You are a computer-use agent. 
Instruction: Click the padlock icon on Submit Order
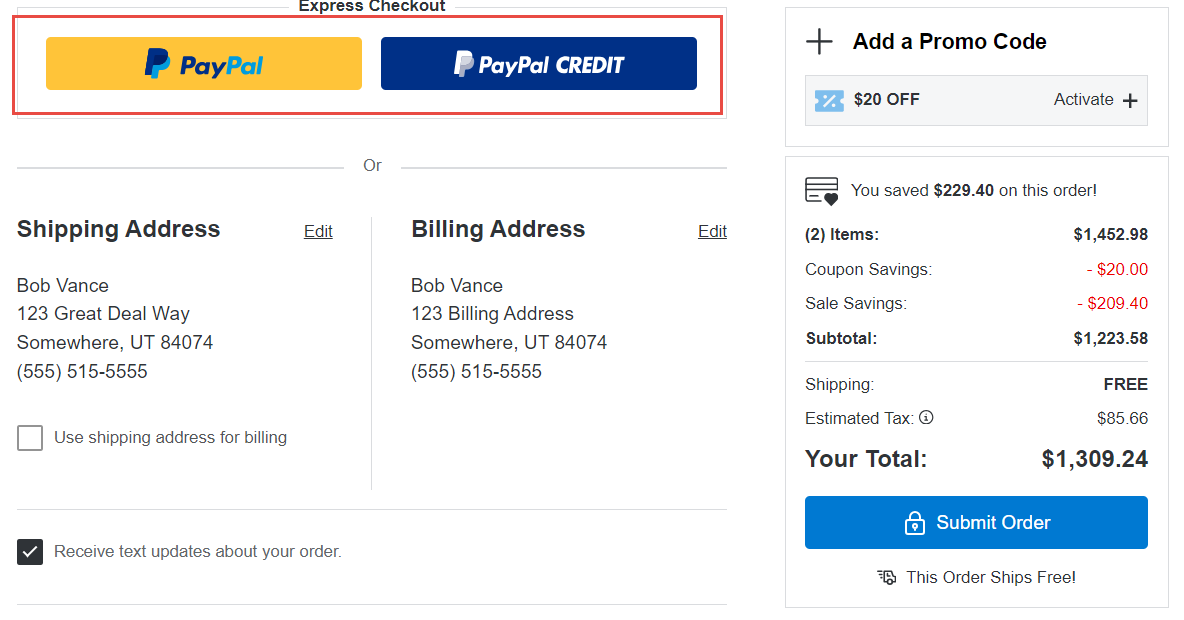pos(914,522)
